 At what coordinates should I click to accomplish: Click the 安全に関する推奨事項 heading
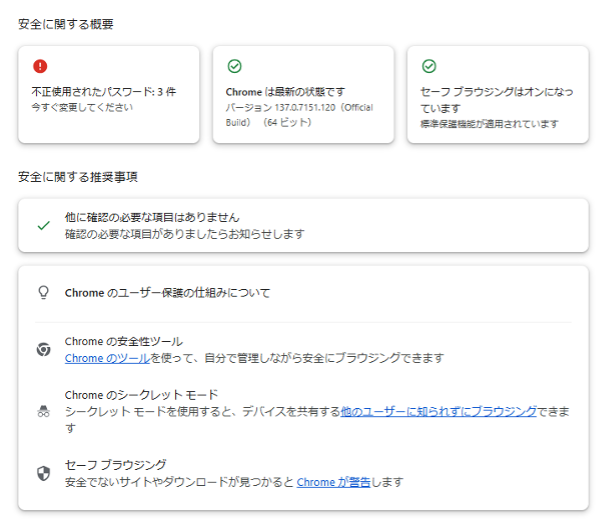click(78, 177)
